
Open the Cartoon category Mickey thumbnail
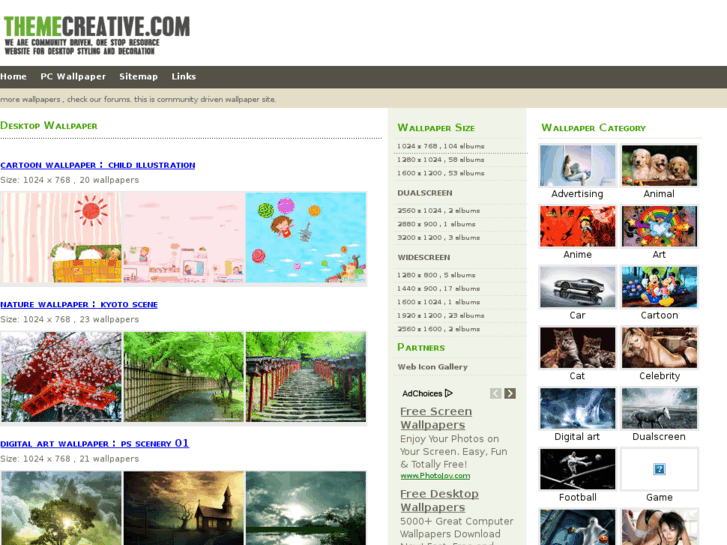point(659,287)
